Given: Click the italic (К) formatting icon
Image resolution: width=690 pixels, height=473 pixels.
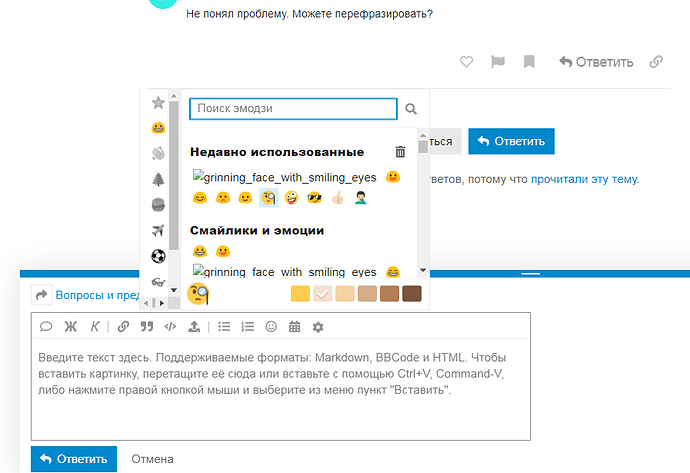Looking at the screenshot, I should pyautogui.click(x=95, y=326).
